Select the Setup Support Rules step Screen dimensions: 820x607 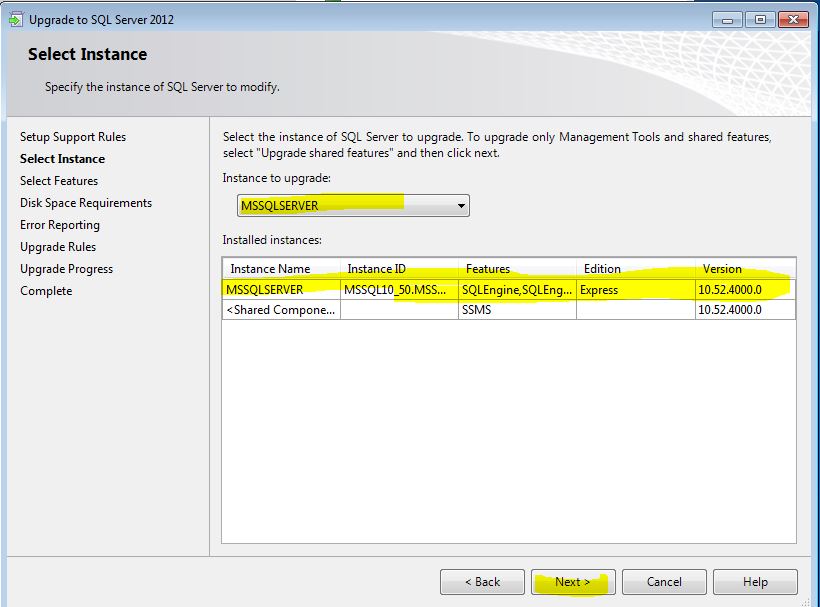coord(73,137)
